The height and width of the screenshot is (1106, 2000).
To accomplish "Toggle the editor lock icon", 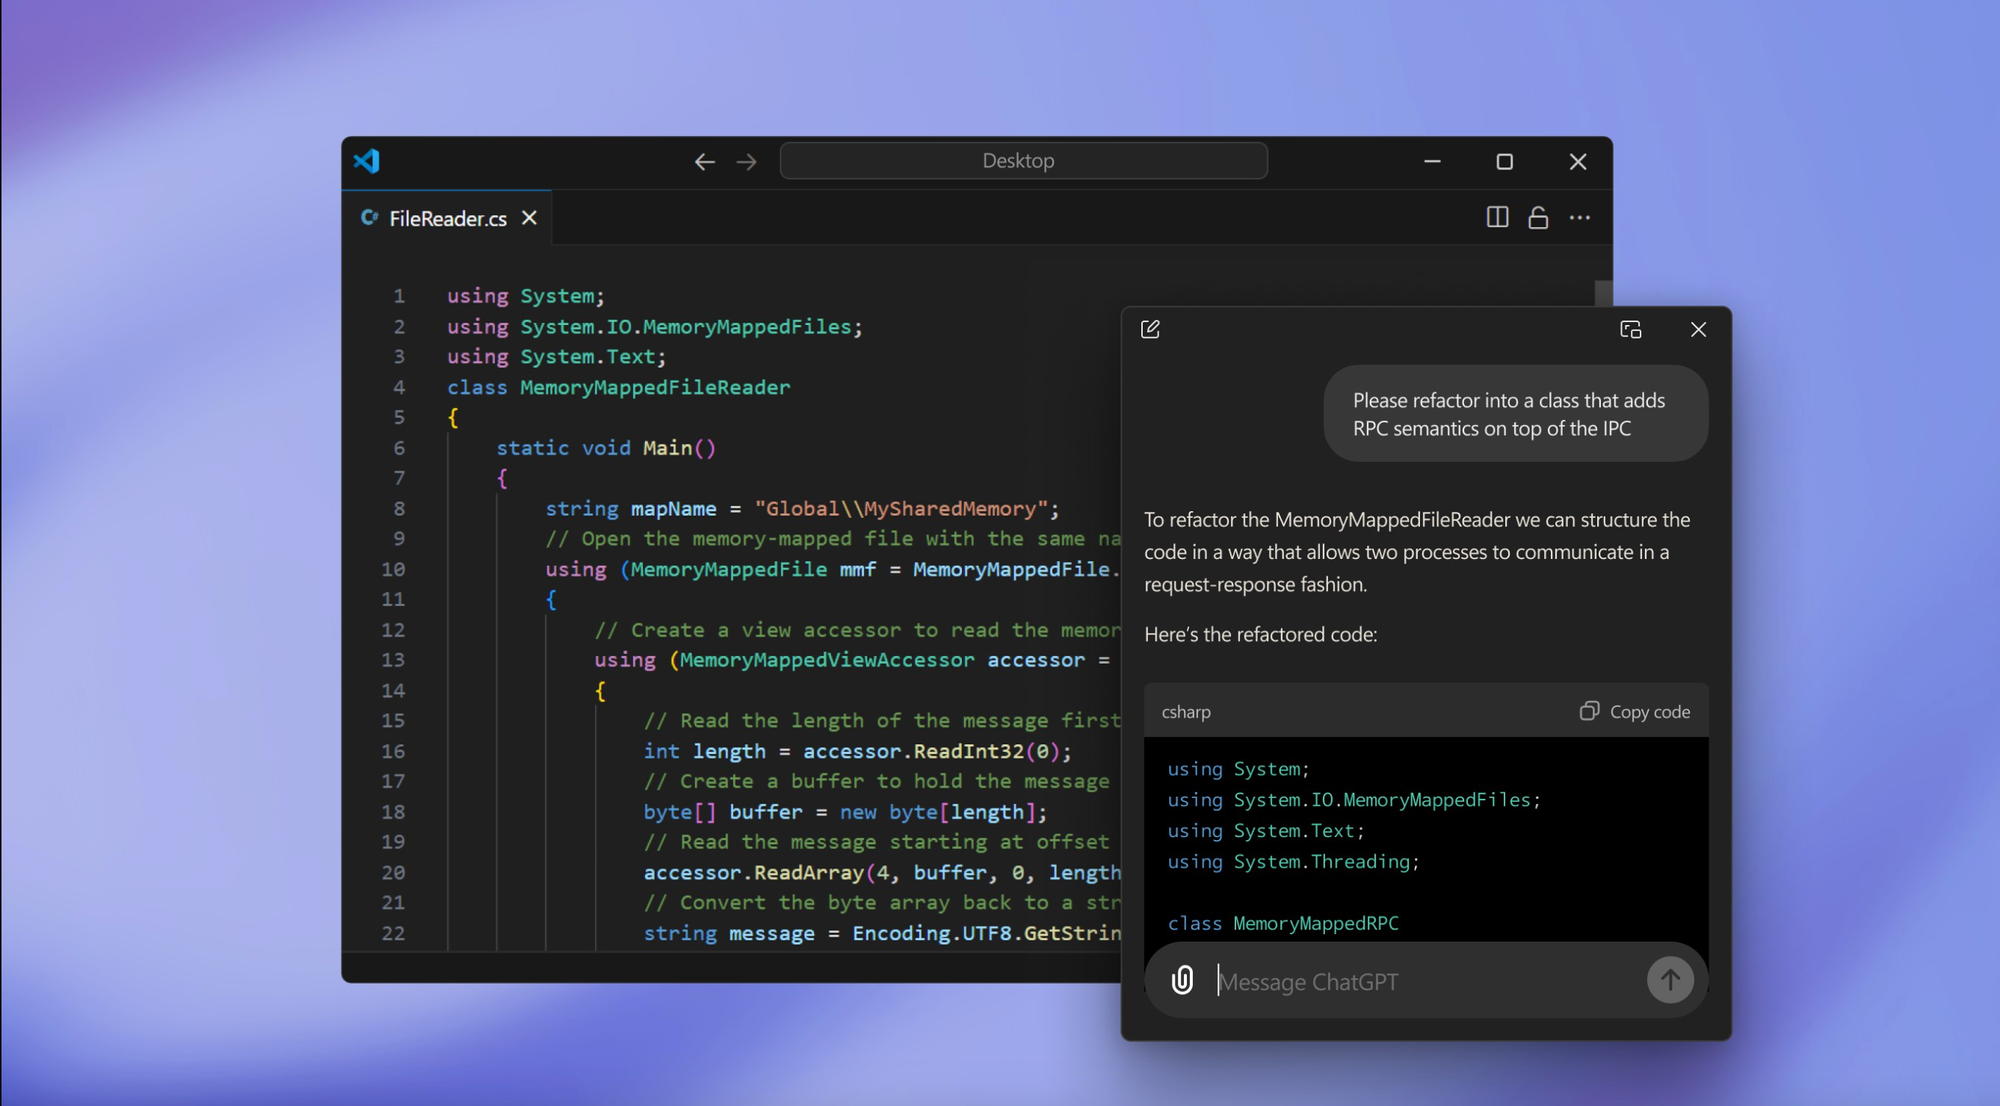I will click(x=1539, y=217).
